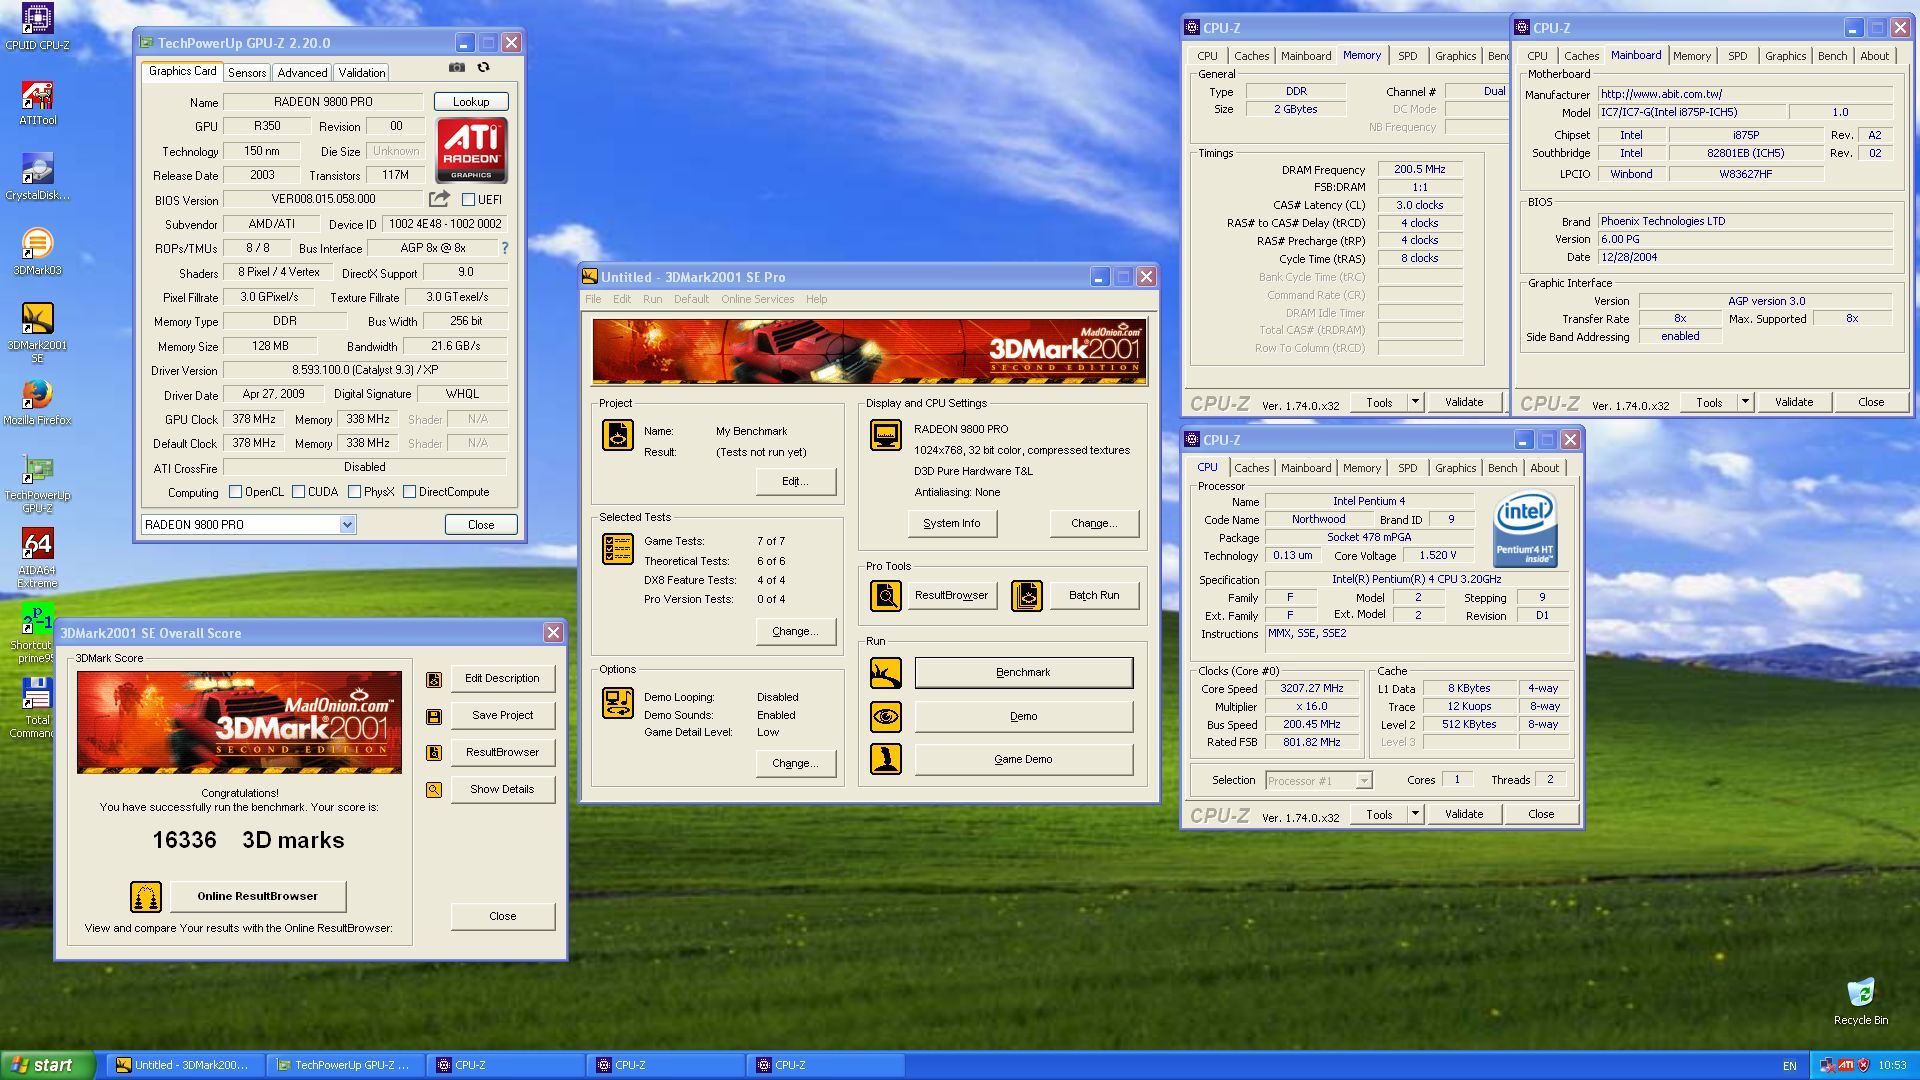This screenshot has width=1920, height=1080.
Task: Open the Recycle Bin
Action: (x=1860, y=1001)
